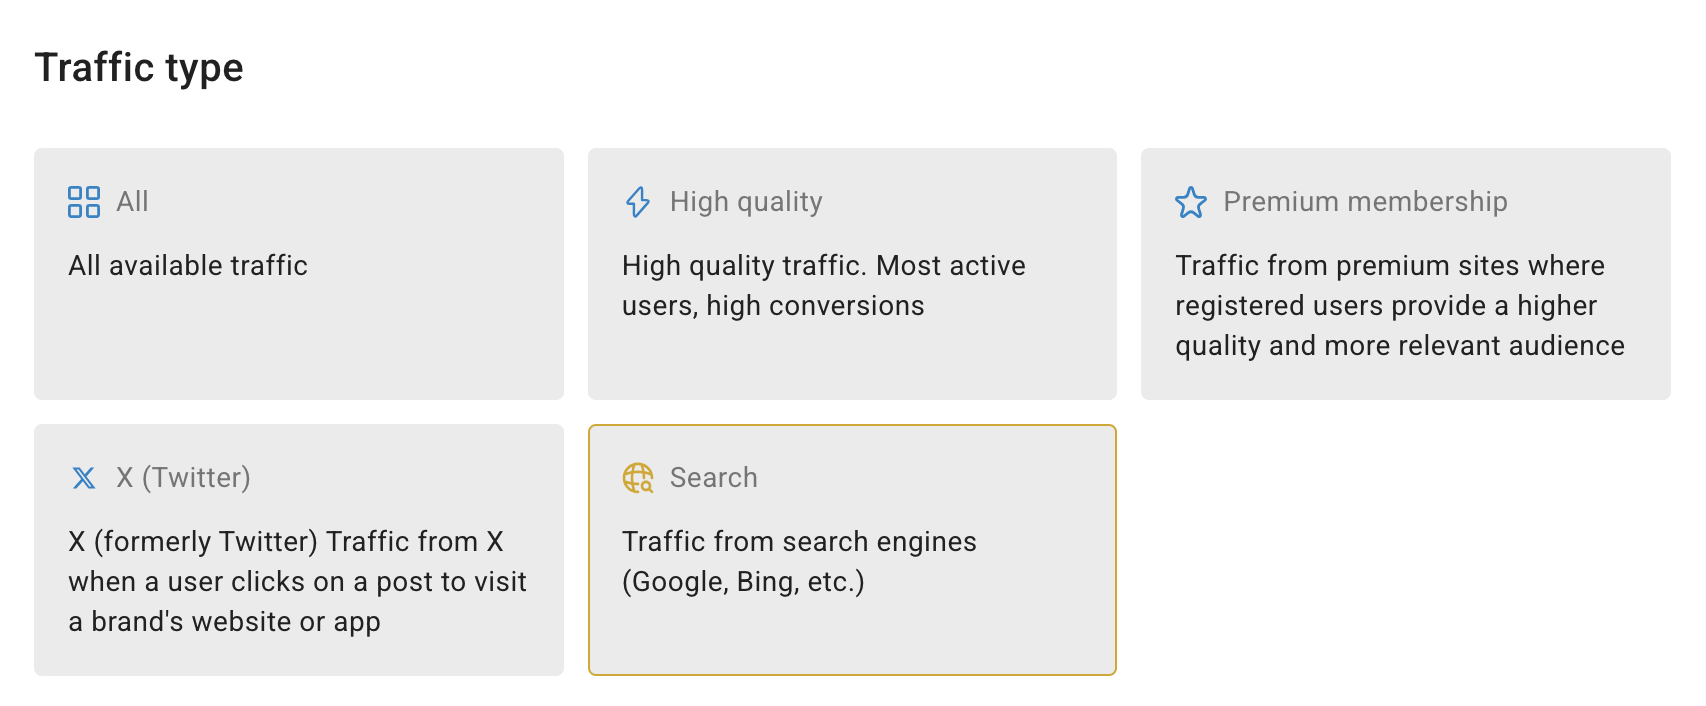
Task: Click the lightning bolt High quality icon
Action: [638, 202]
